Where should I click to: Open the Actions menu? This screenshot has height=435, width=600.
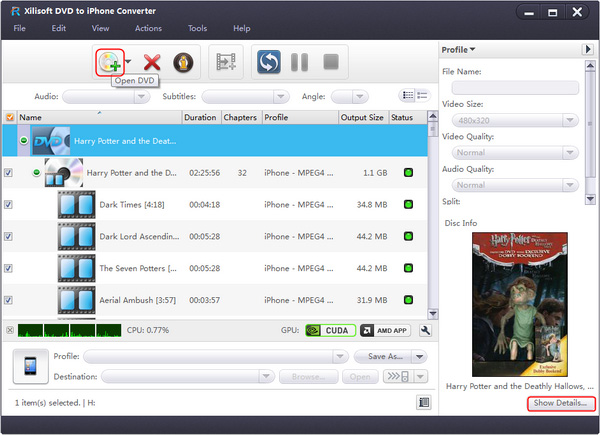tap(148, 28)
